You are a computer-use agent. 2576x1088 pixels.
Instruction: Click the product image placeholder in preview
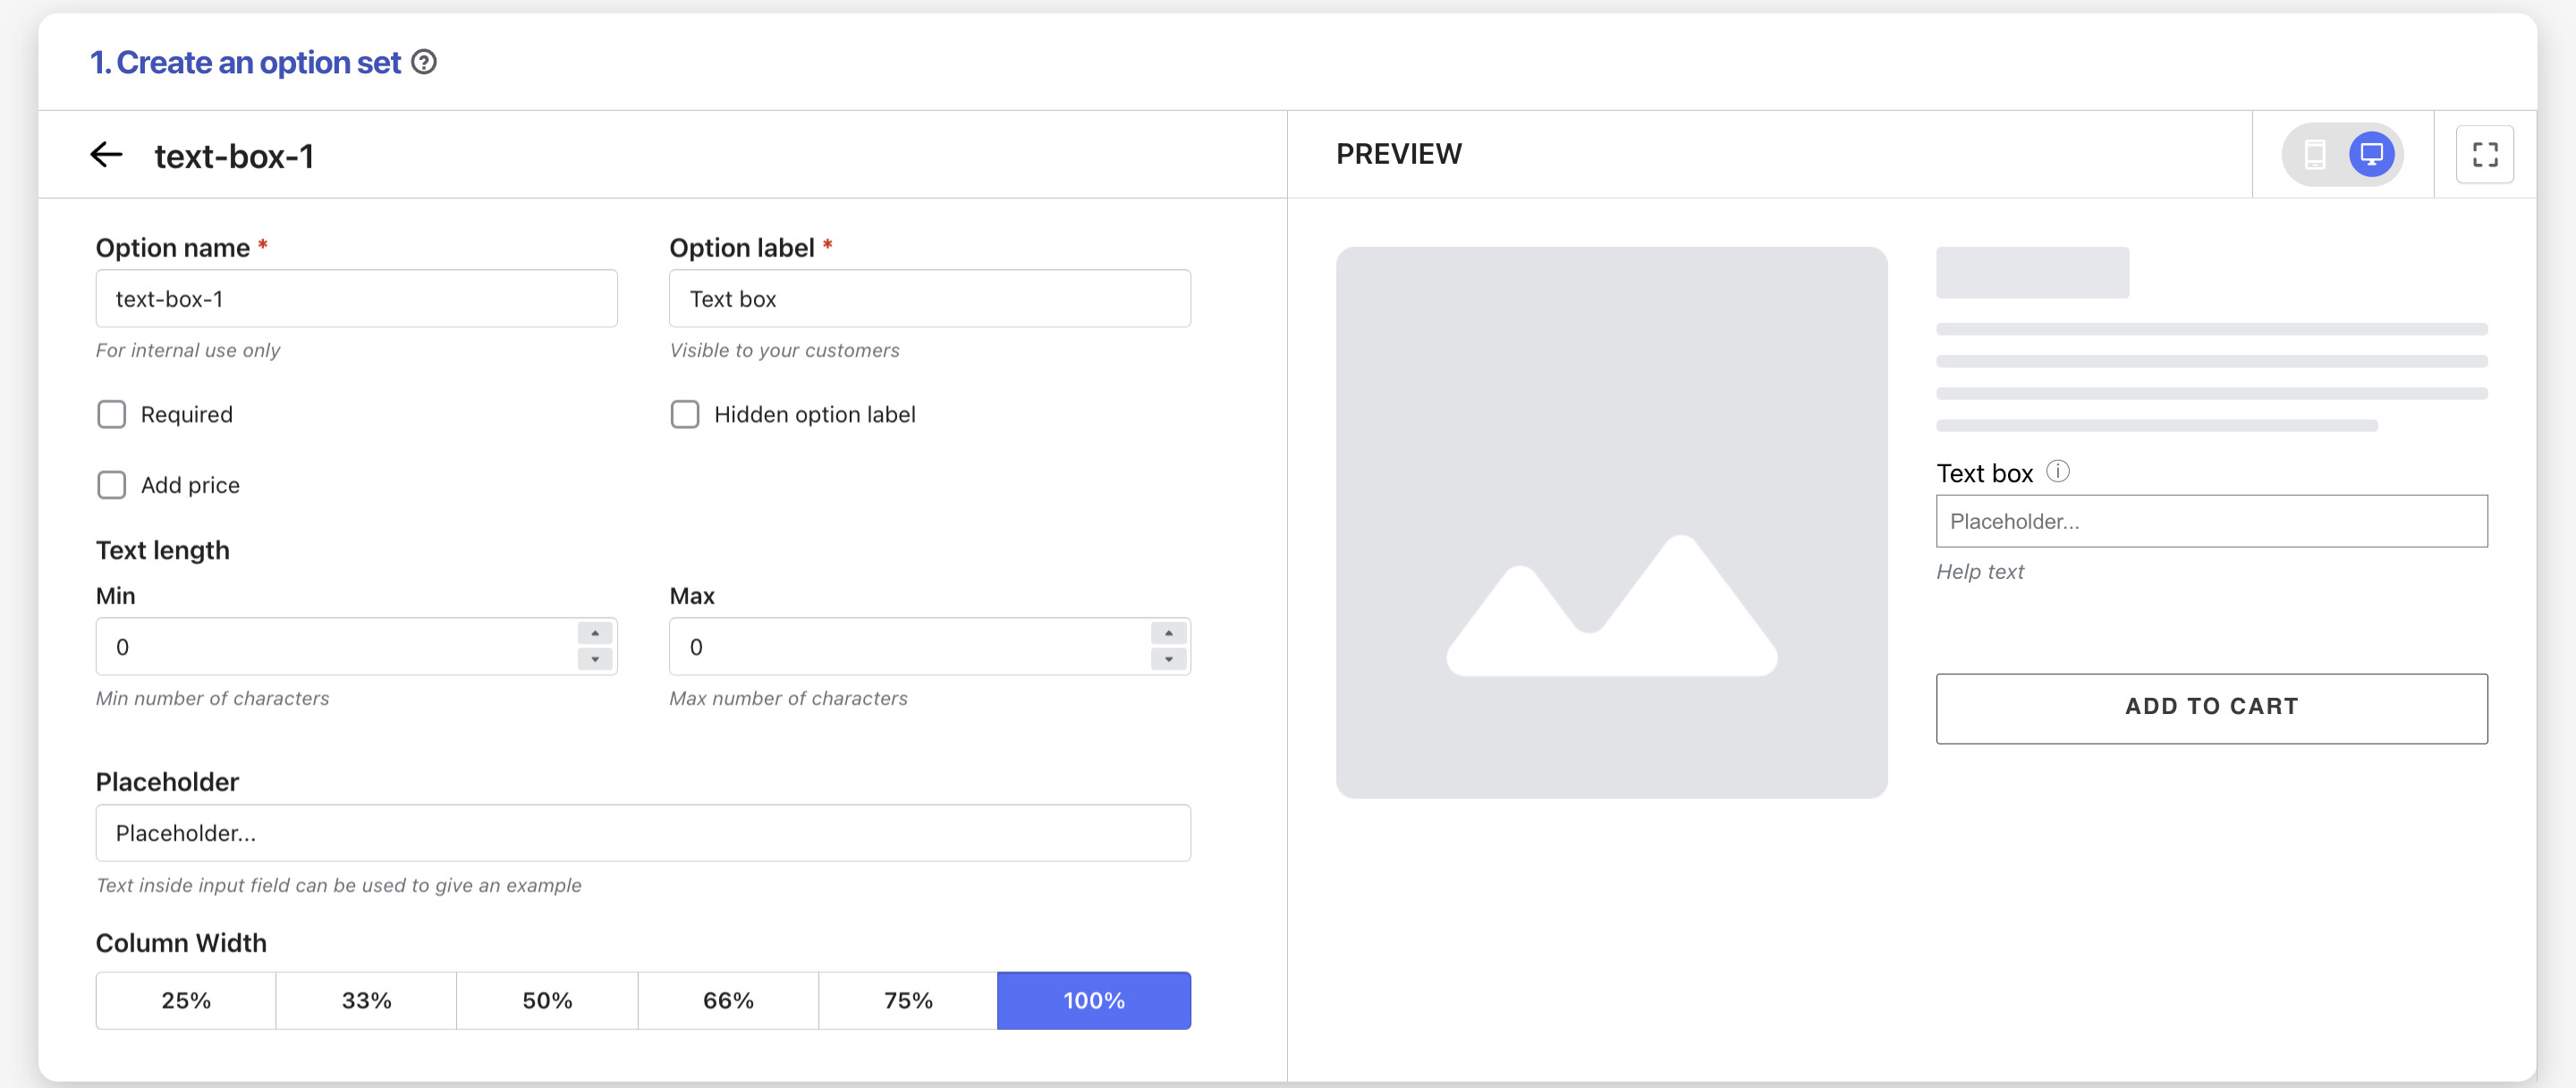click(x=1611, y=522)
